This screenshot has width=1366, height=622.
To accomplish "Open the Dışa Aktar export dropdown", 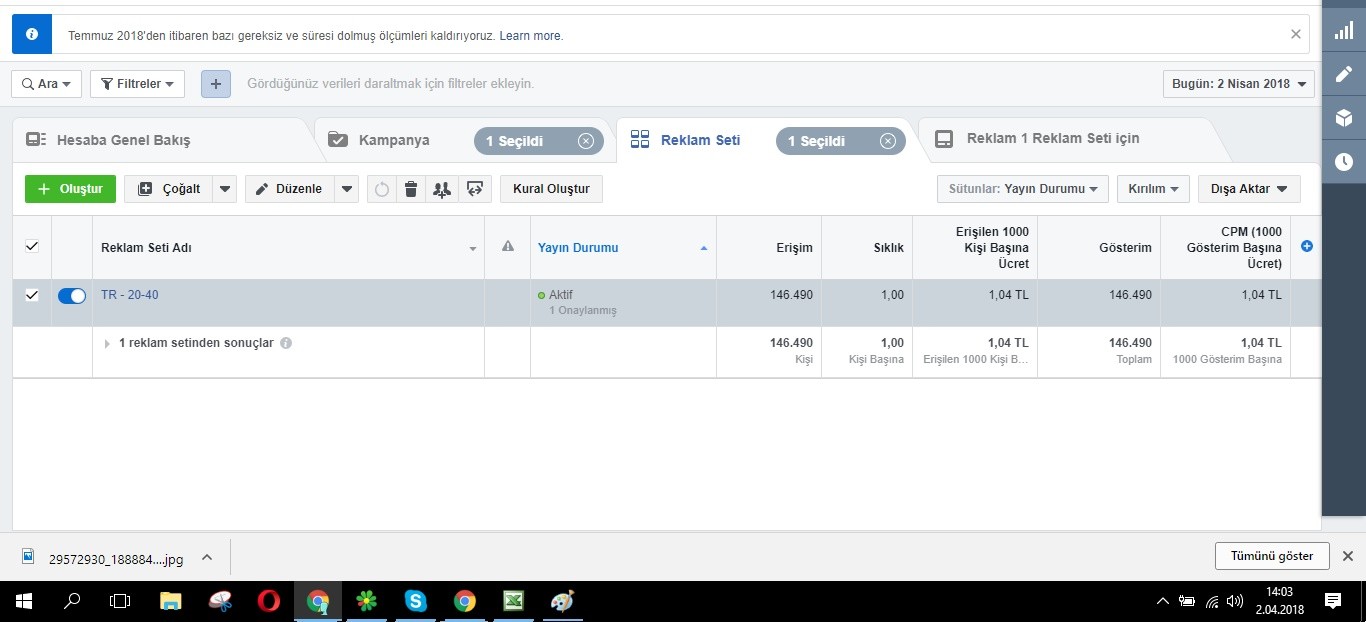I will pyautogui.click(x=1249, y=189).
